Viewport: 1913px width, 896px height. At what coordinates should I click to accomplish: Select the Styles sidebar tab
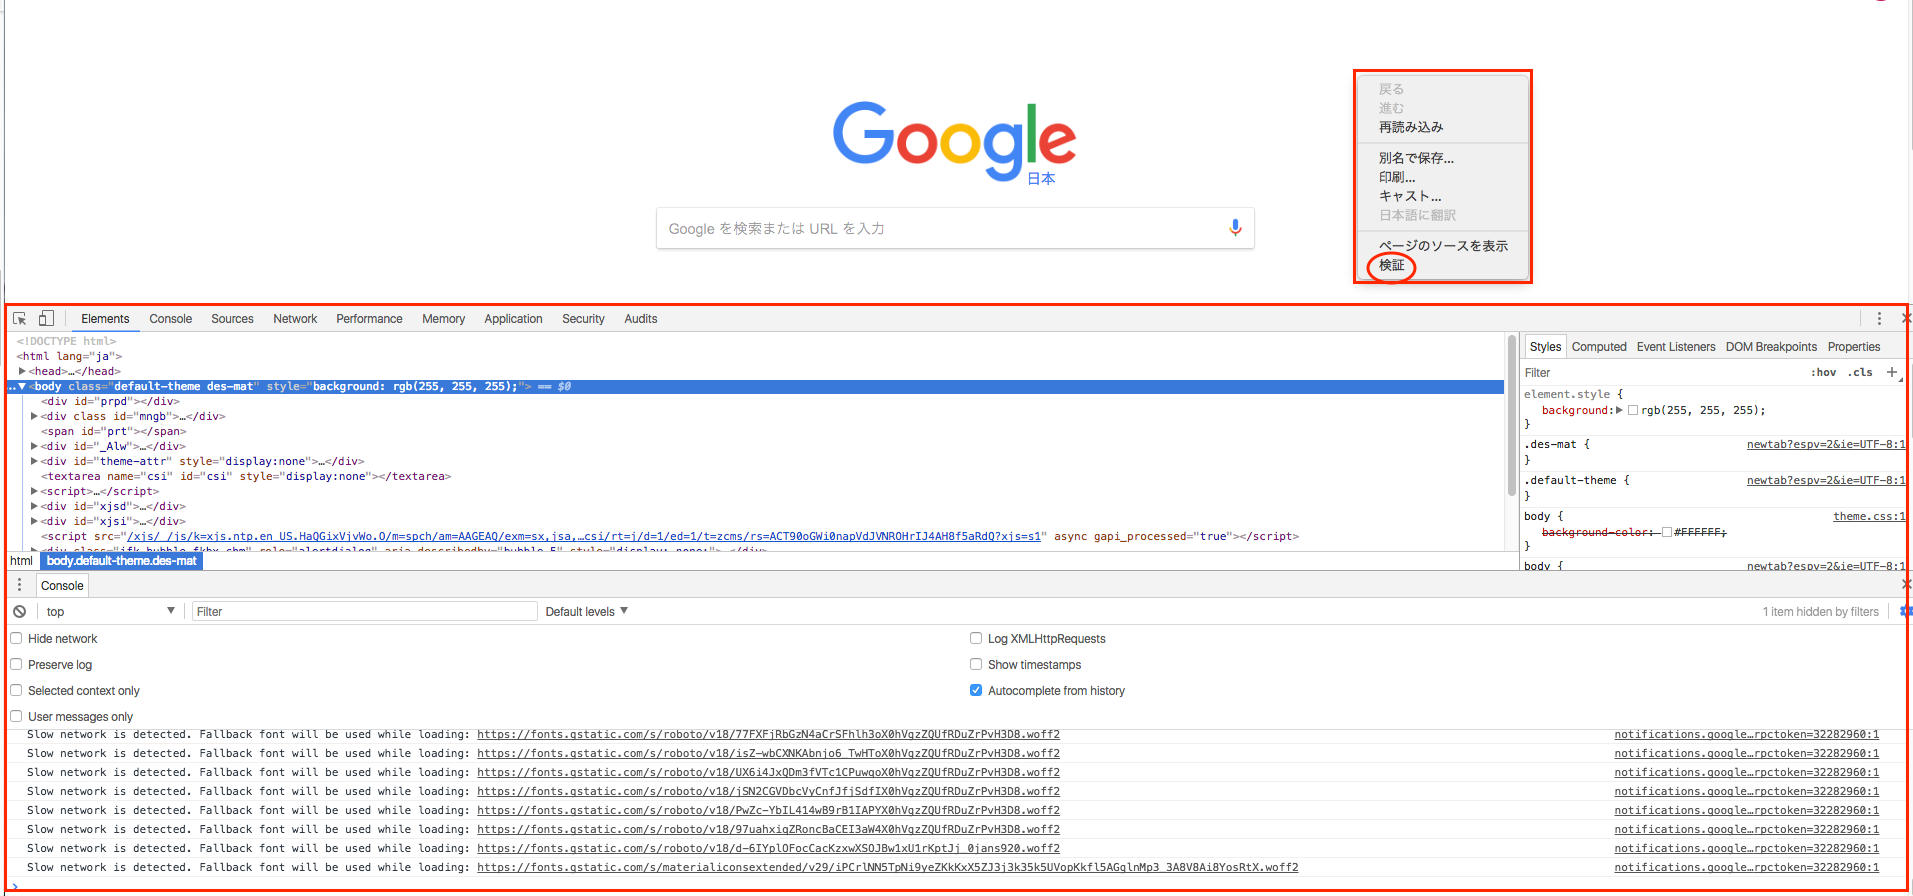click(x=1545, y=347)
